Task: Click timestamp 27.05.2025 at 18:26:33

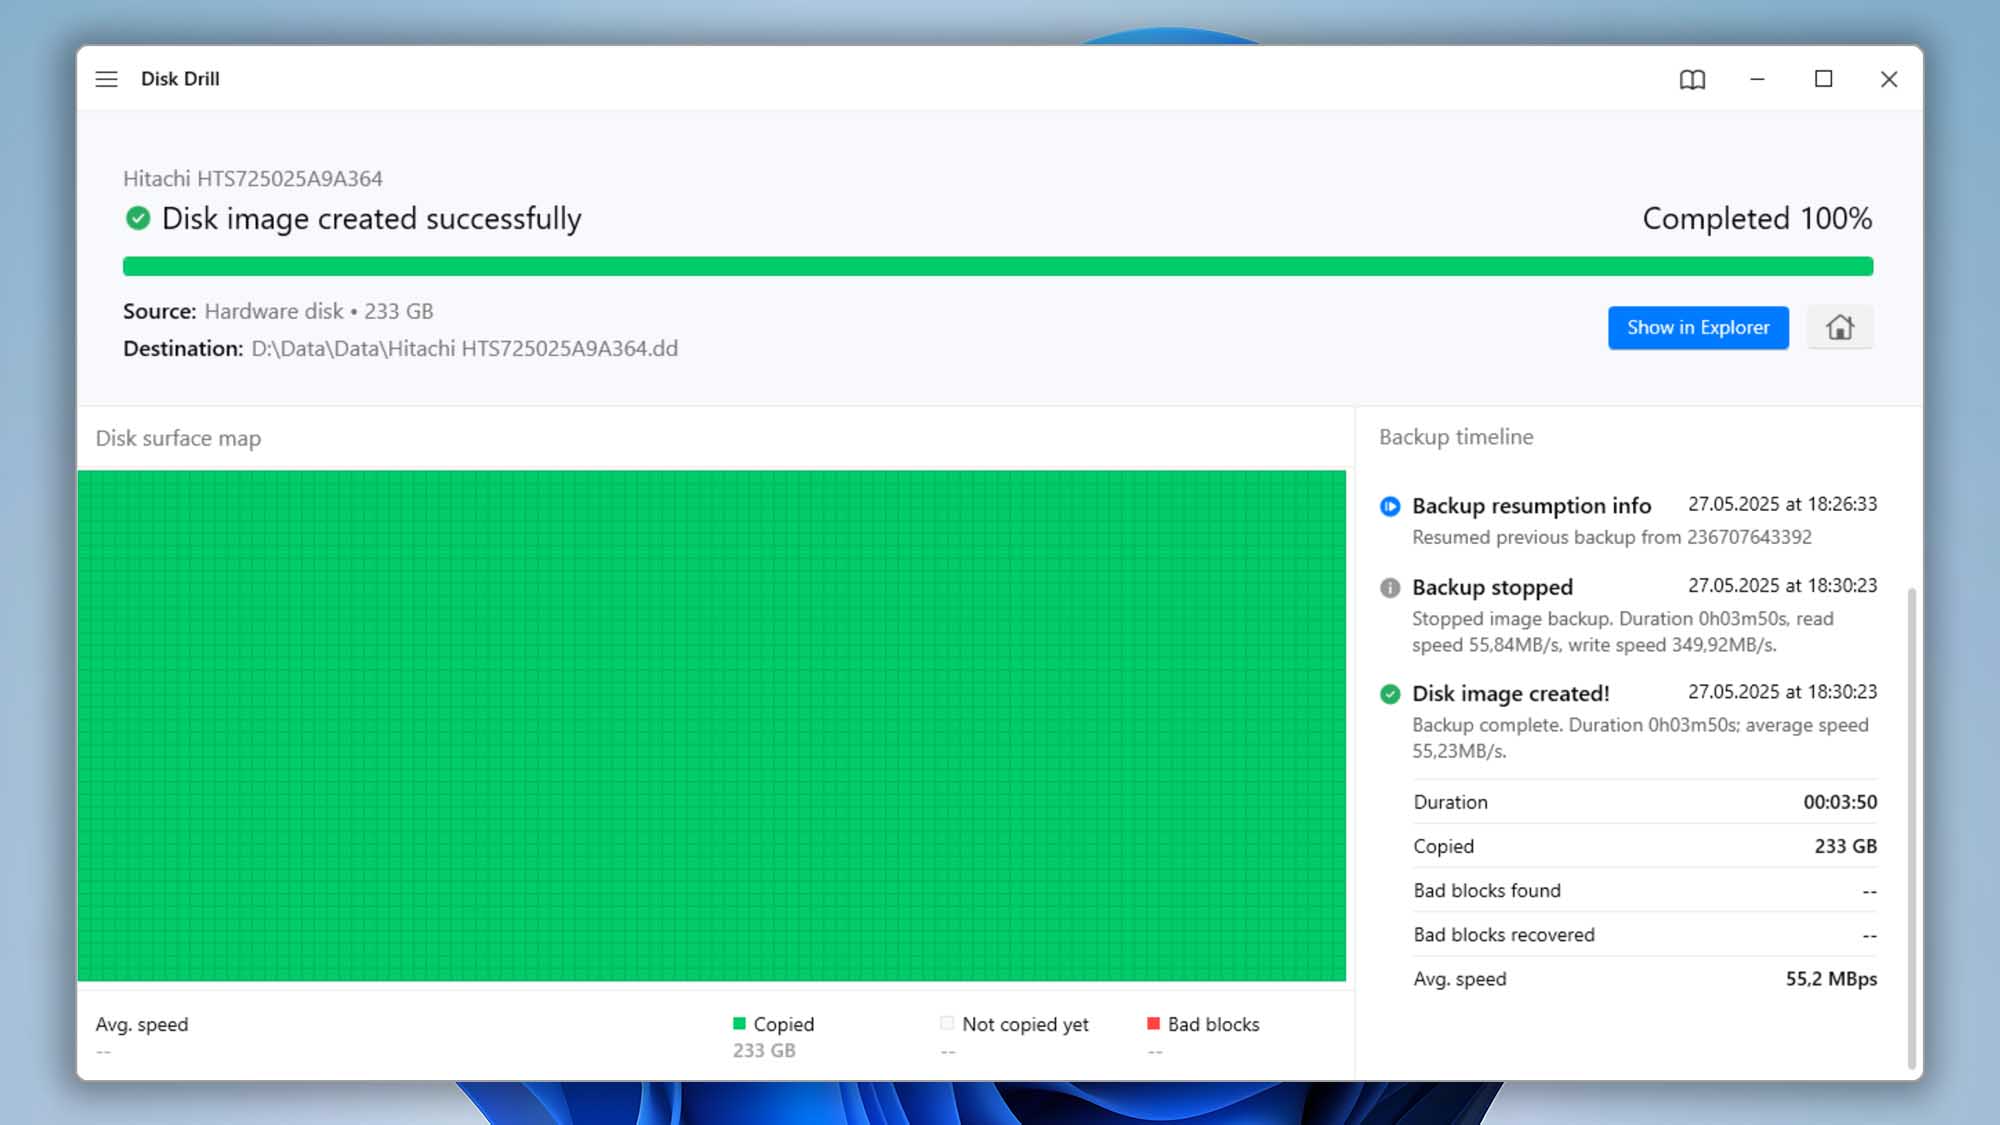Action: [1782, 504]
